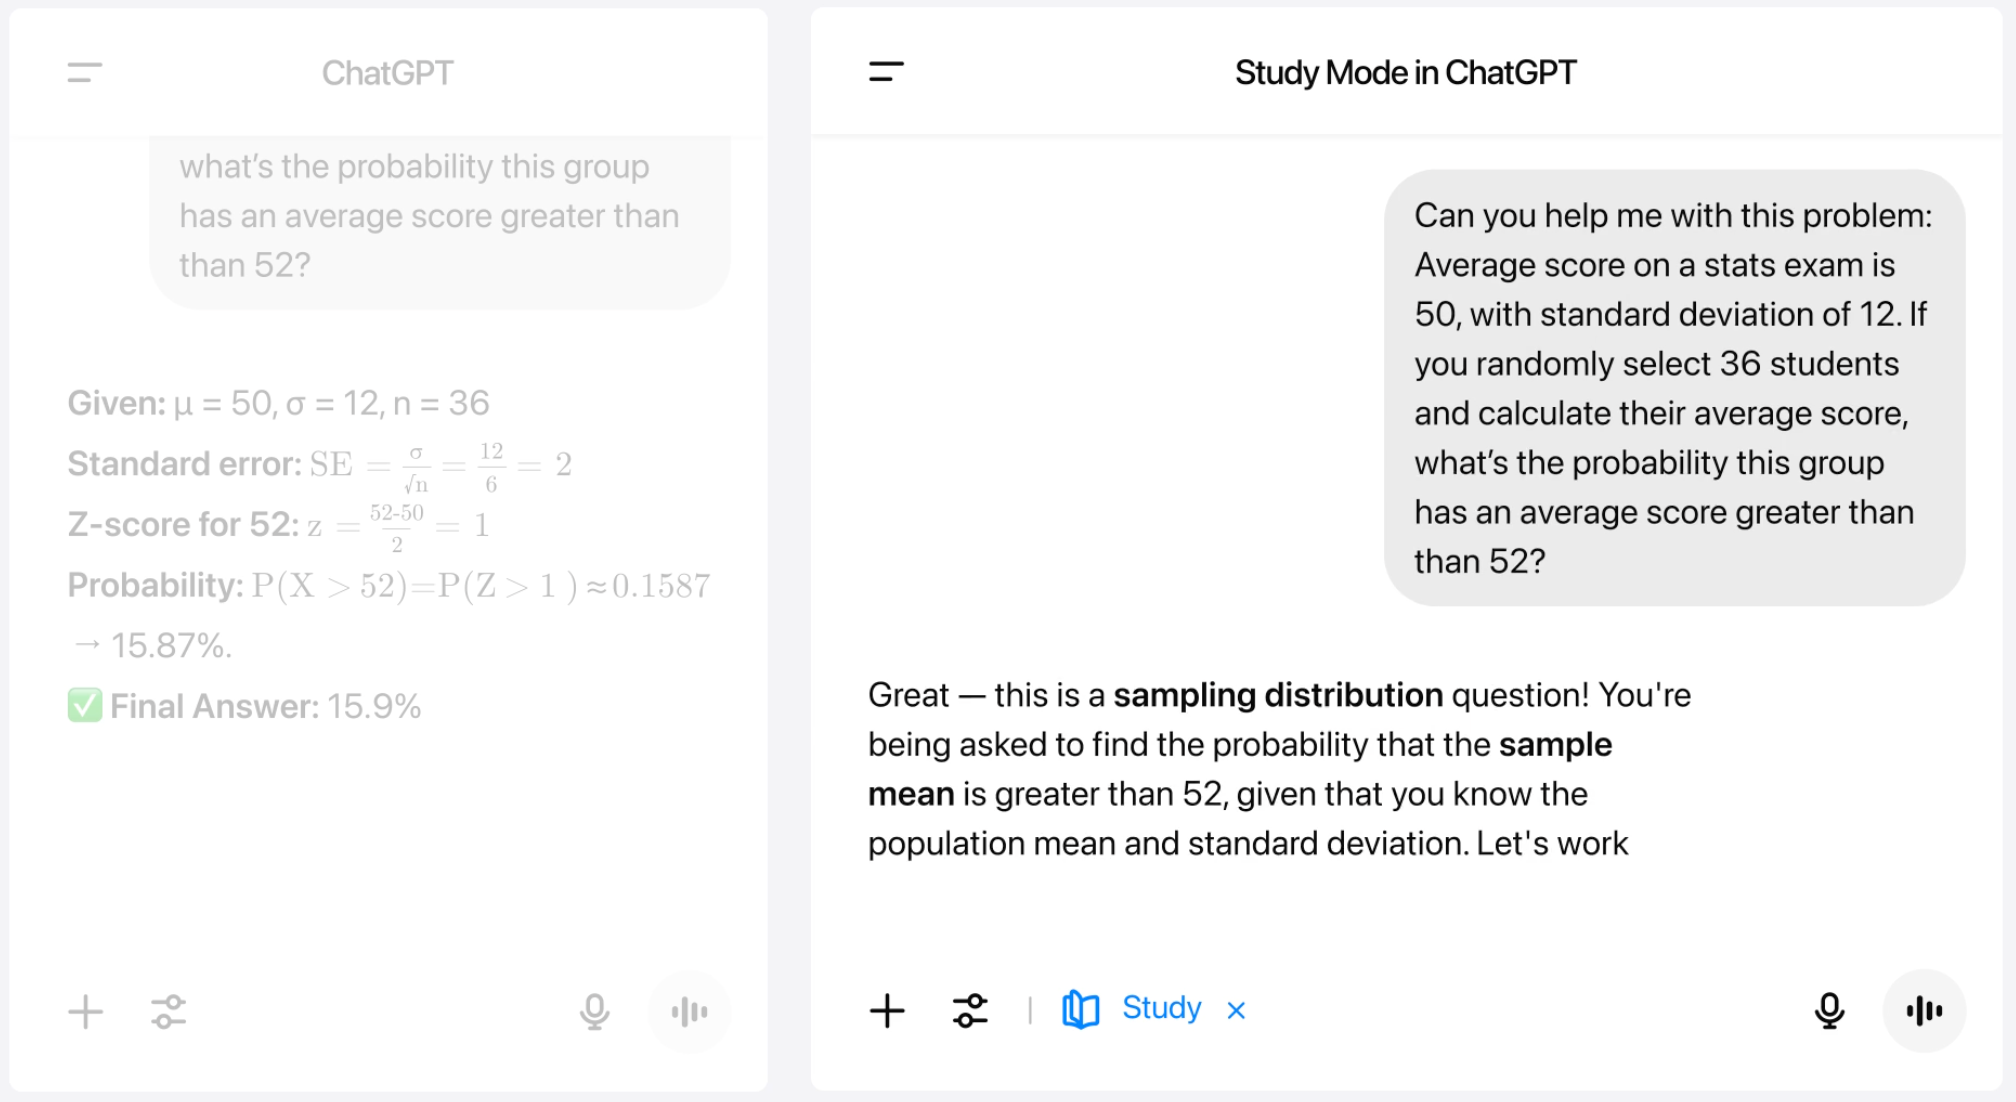Screen dimensions: 2016x1102
Task: Click the 'ChatGPT' title in left panel
Action: point(387,73)
